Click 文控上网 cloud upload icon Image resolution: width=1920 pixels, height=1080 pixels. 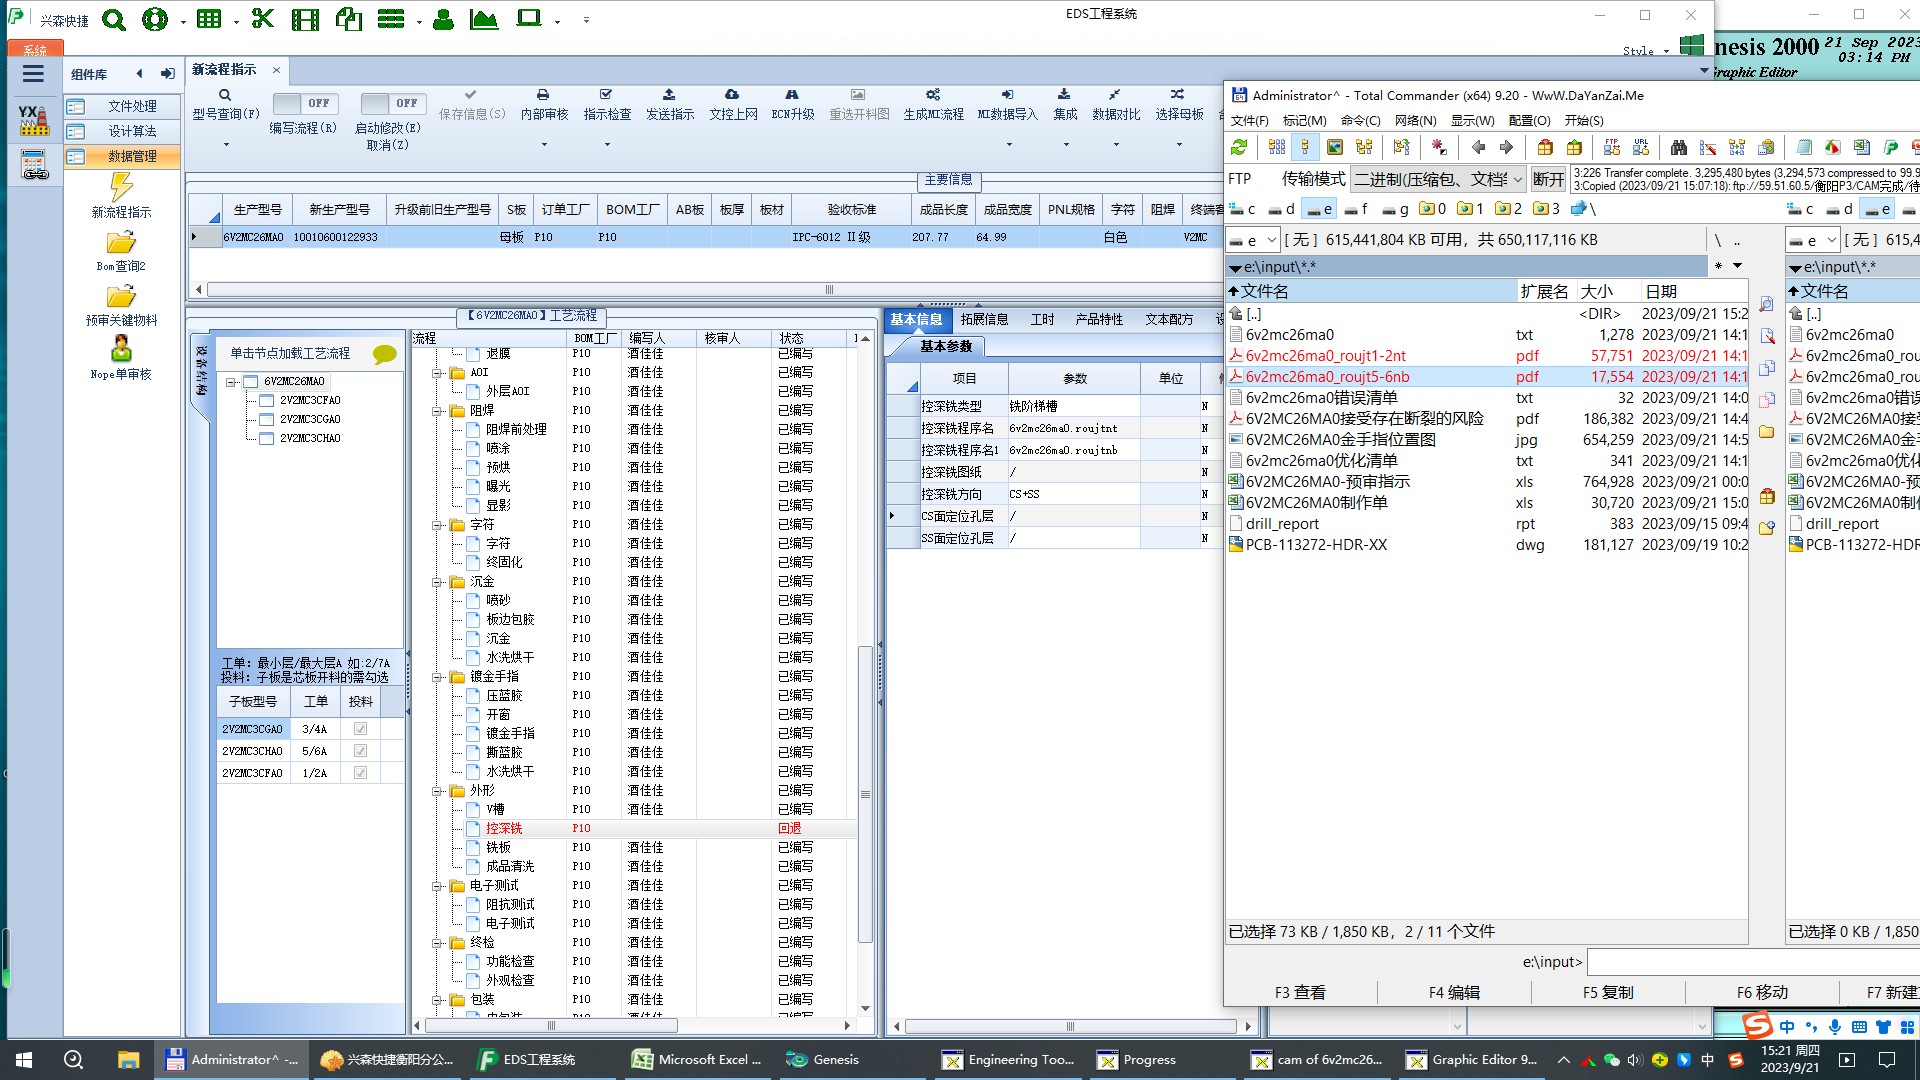pos(733,104)
